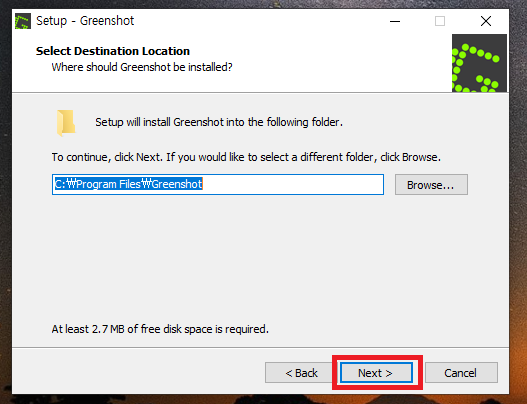Click the destination folder path field
The width and height of the screenshot is (527, 404).
click(218, 184)
